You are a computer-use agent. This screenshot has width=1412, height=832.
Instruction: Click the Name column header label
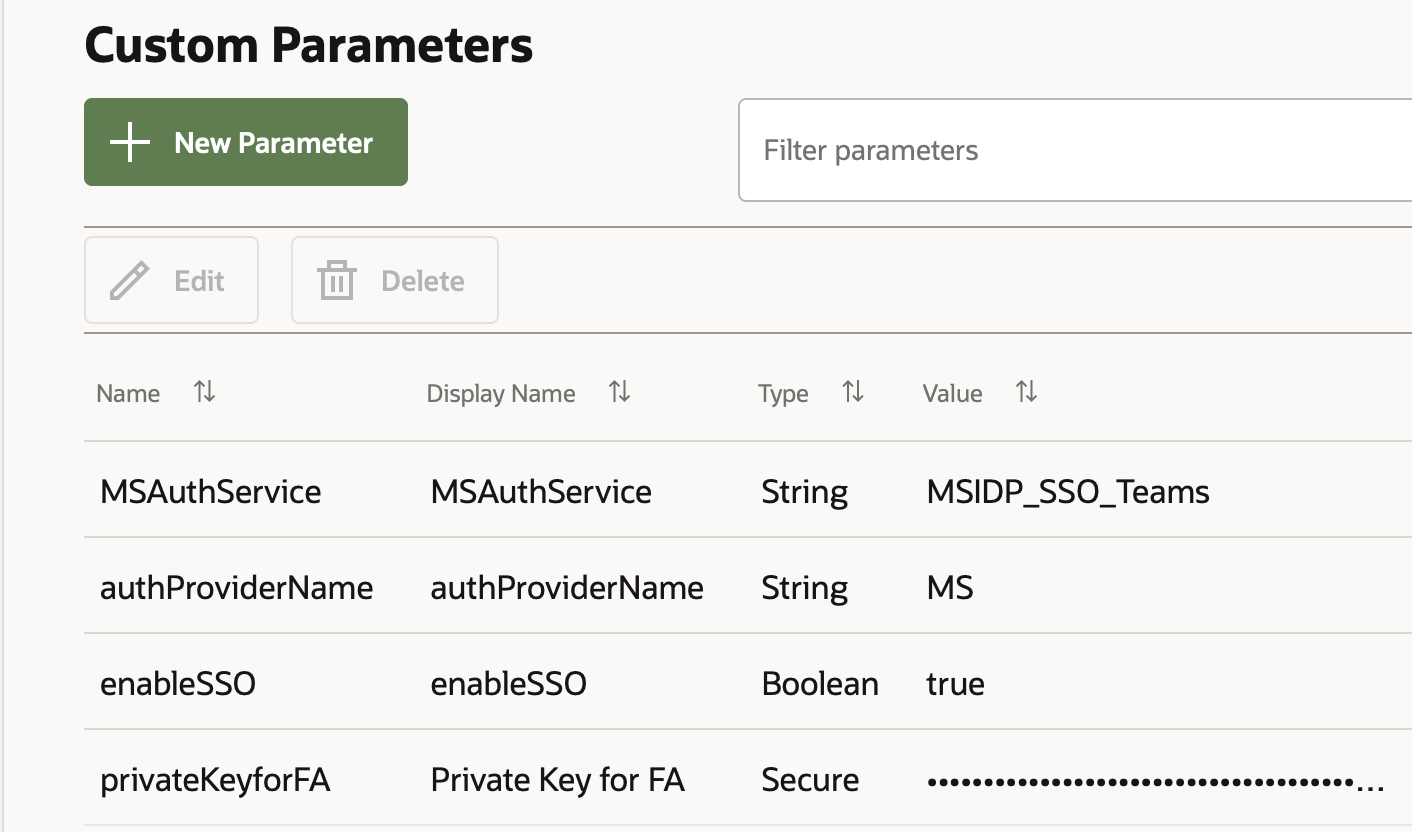[x=128, y=394]
